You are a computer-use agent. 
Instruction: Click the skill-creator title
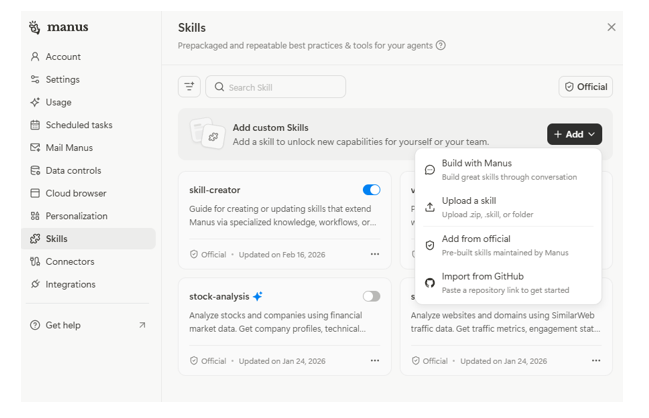(215, 190)
